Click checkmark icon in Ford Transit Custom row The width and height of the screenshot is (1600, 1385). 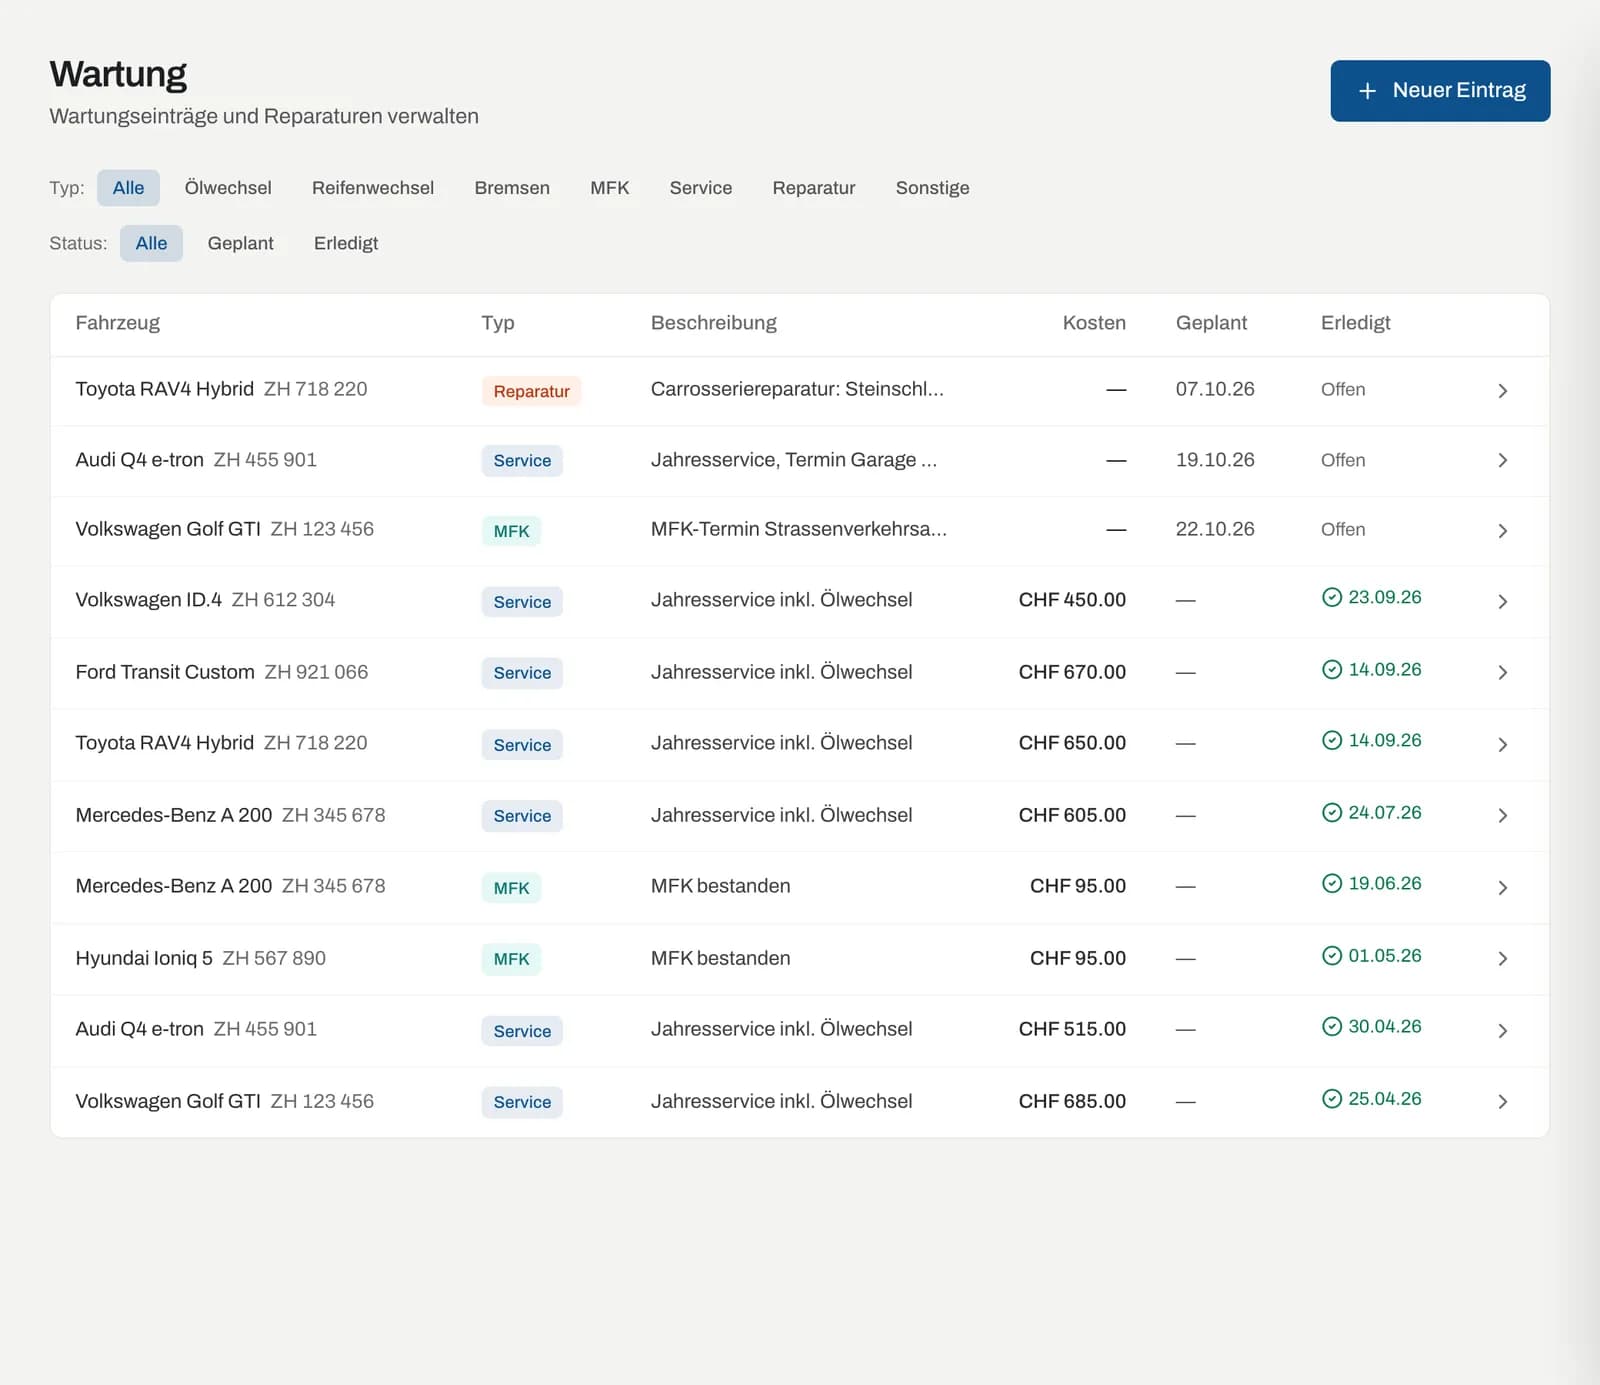(x=1332, y=669)
